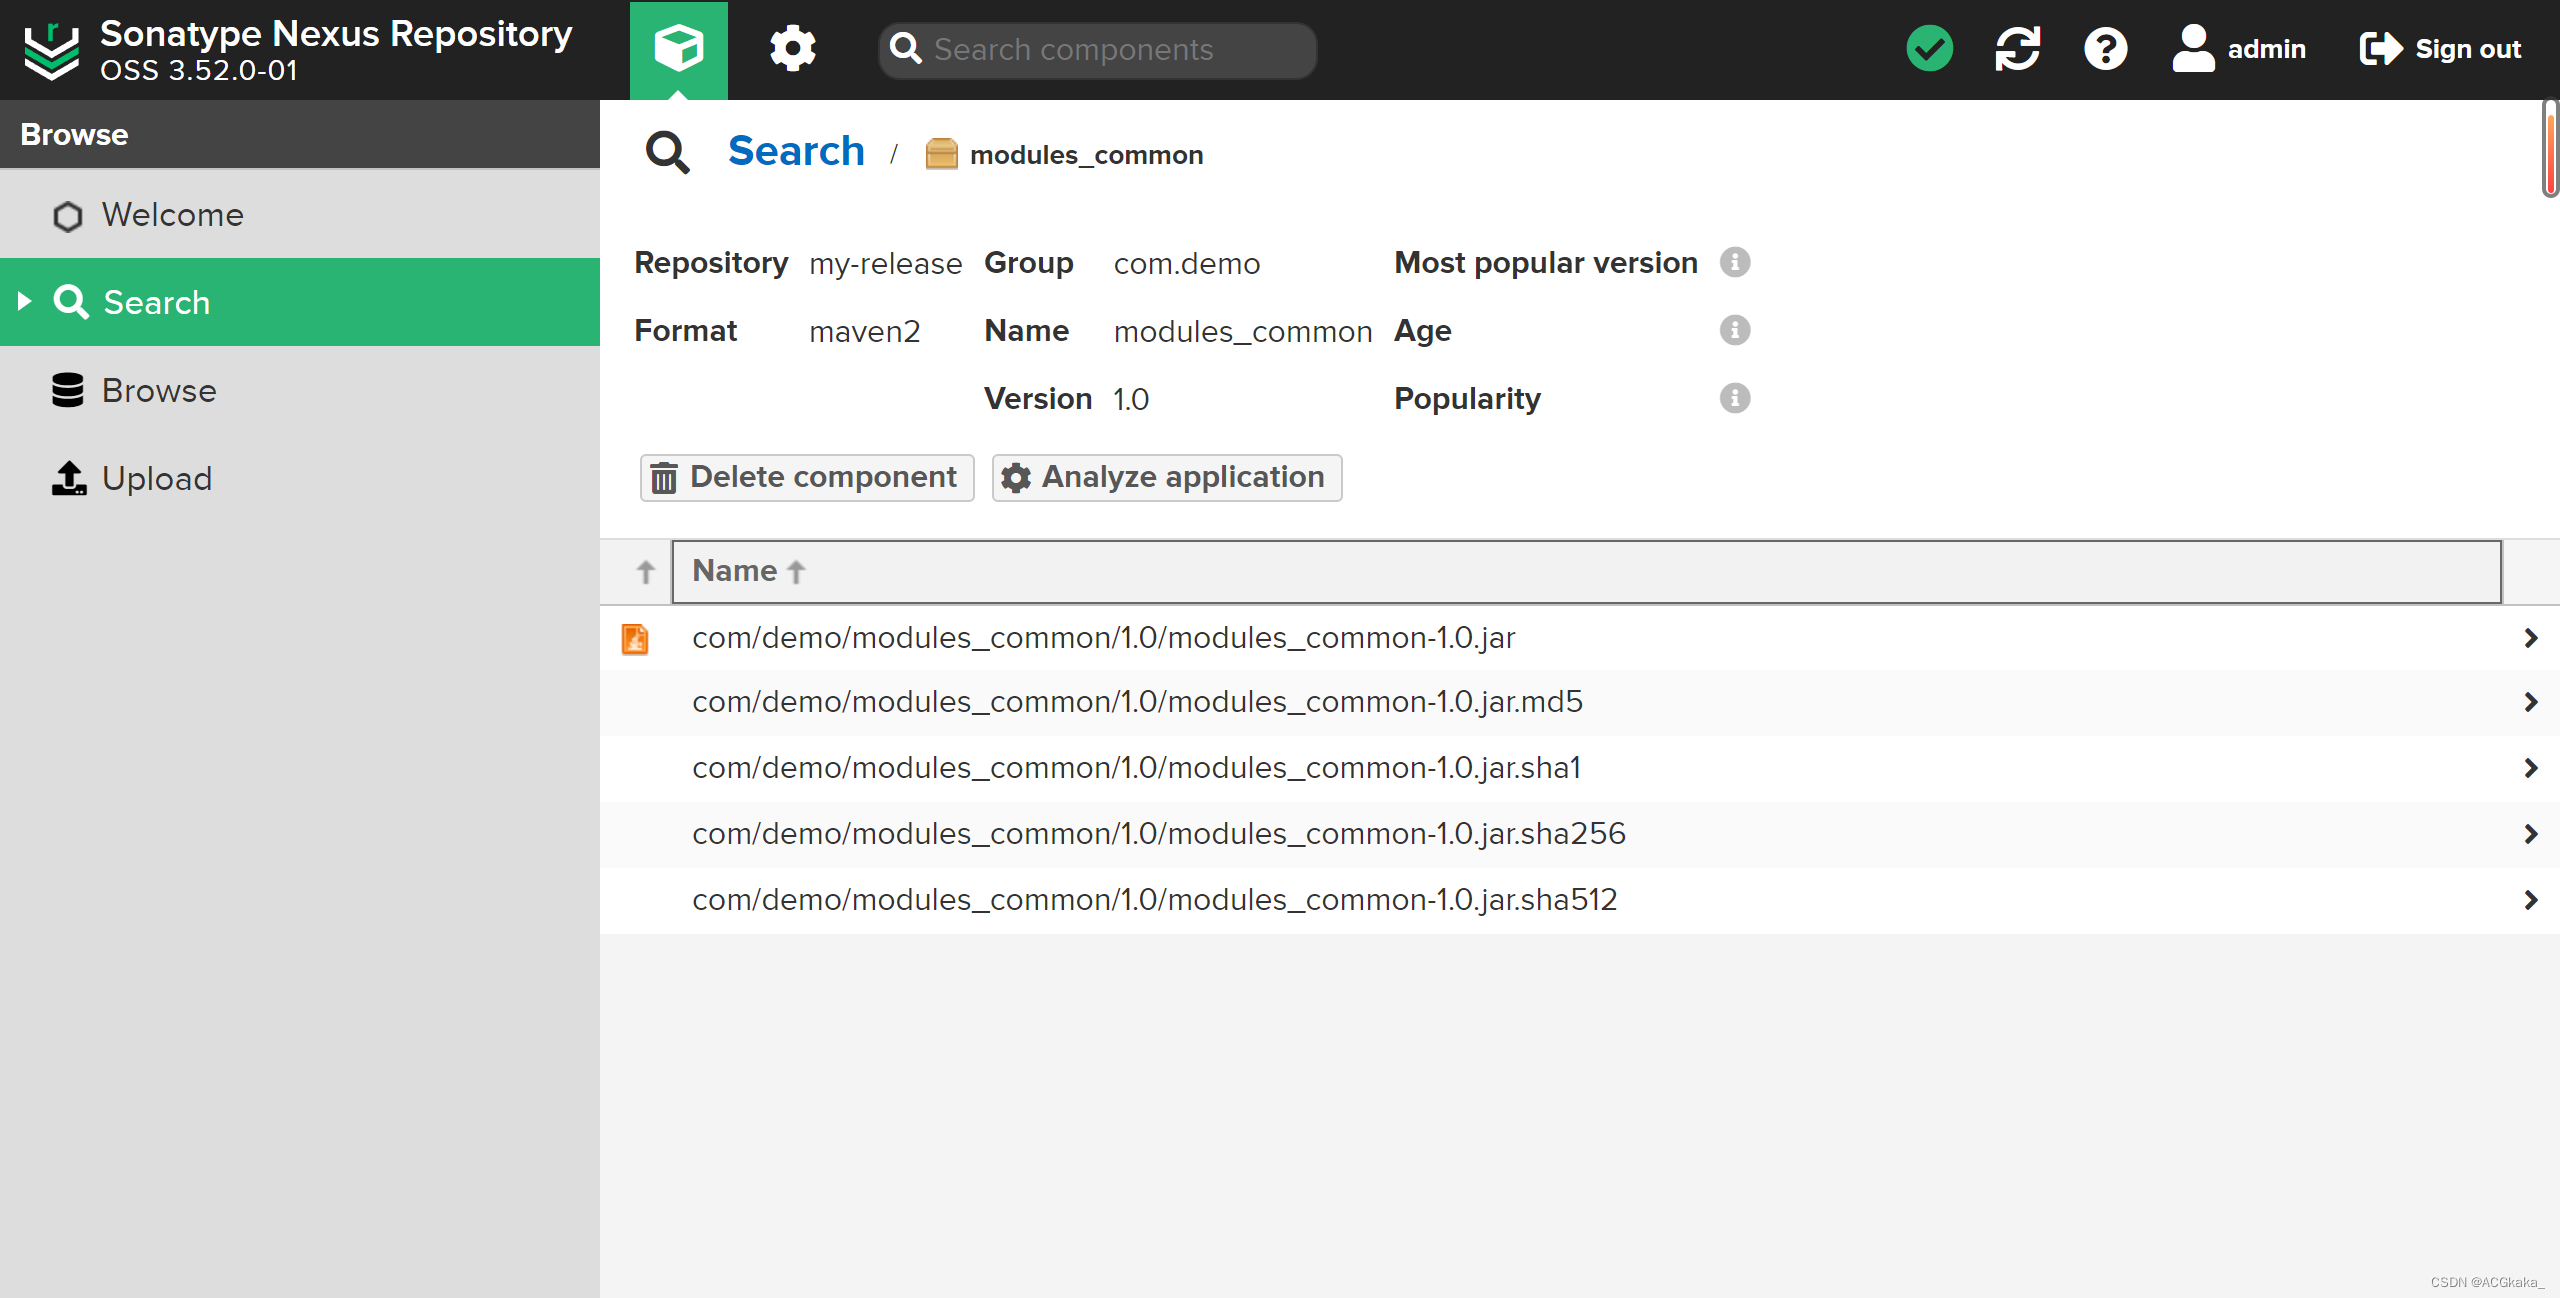Screen dimensions: 2560x1298
Task: Click the orange jar file asset icon
Action: click(x=635, y=638)
